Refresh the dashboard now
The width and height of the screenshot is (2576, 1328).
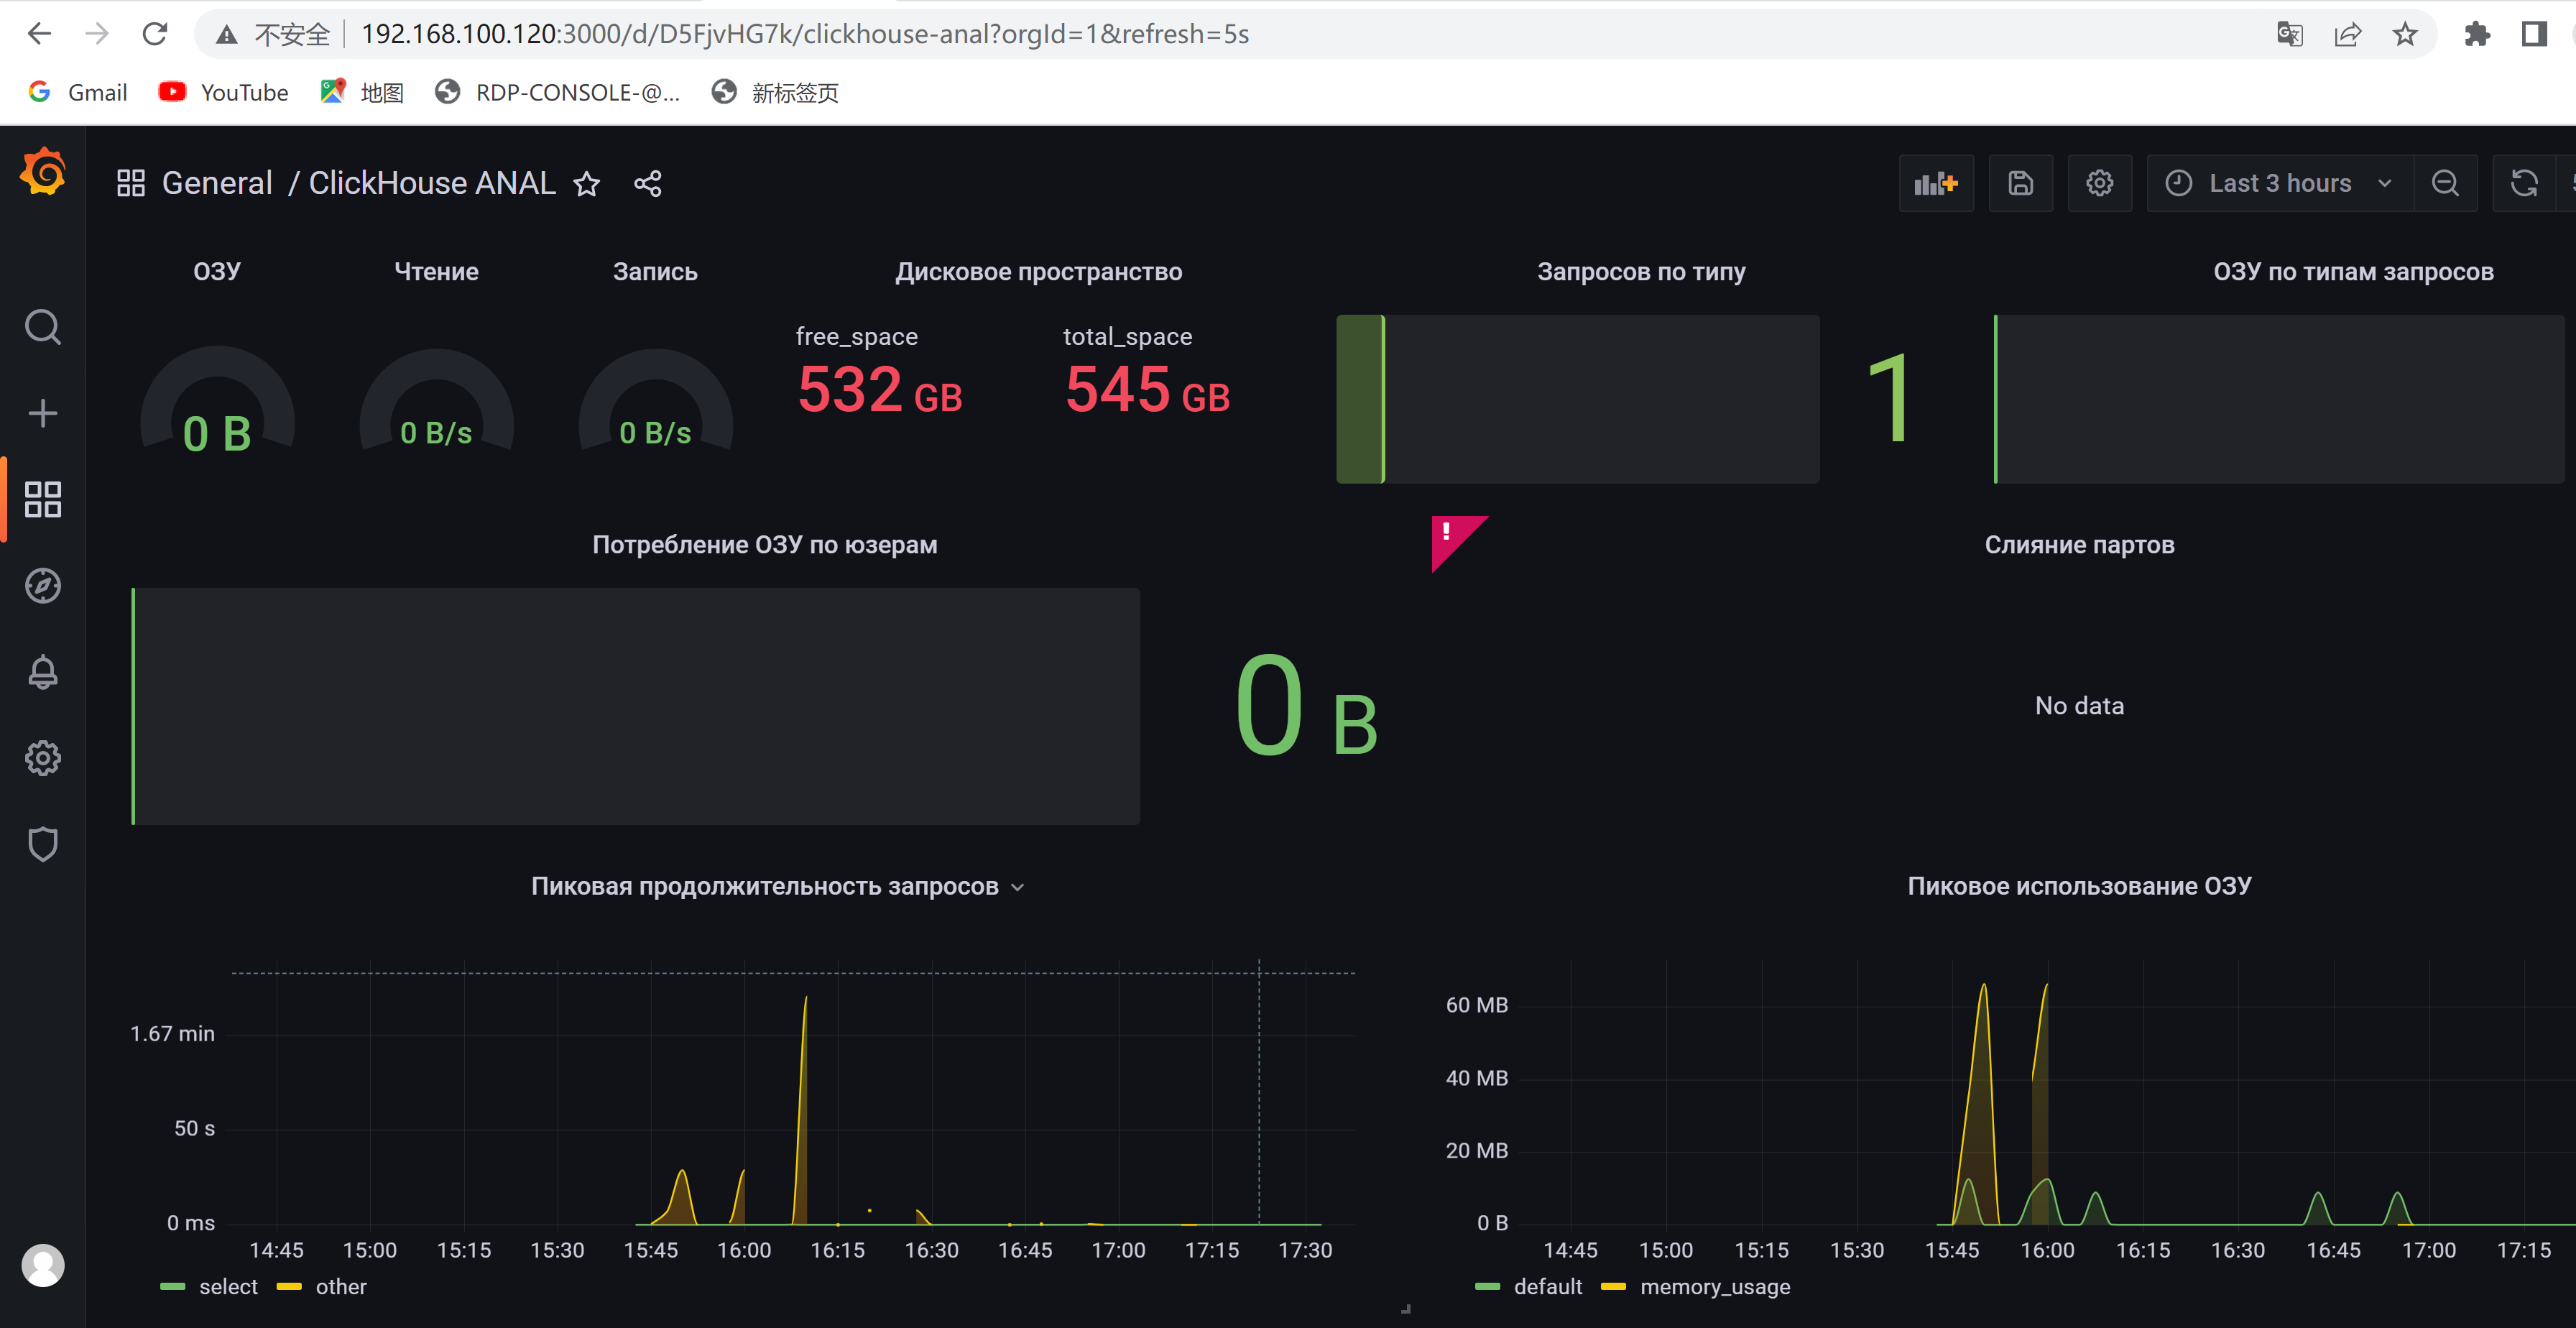pyautogui.click(x=2524, y=183)
